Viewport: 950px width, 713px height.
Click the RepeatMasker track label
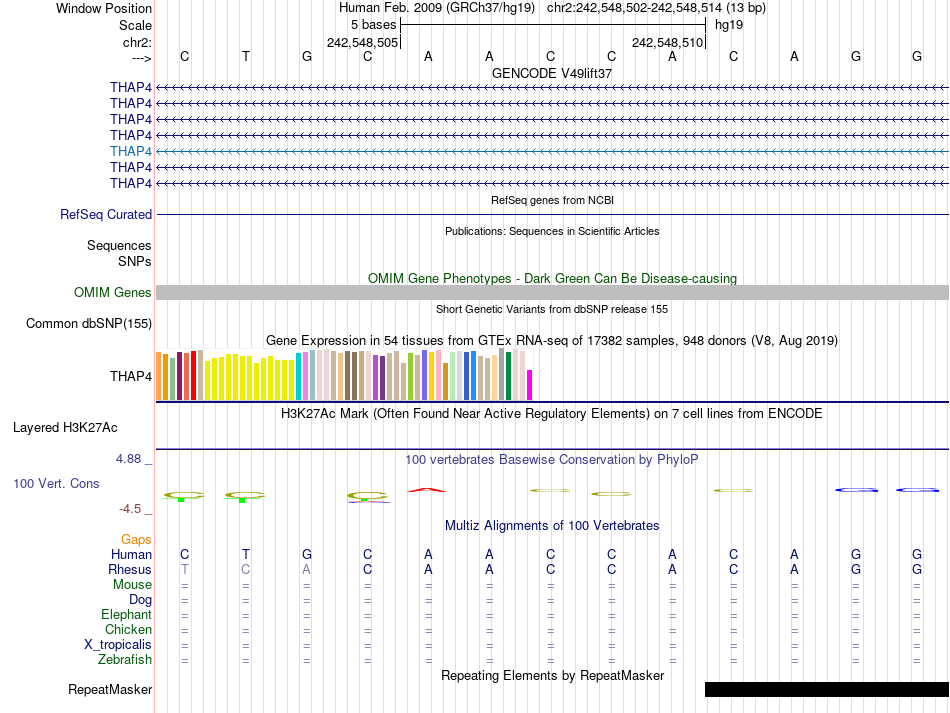pyautogui.click(x=110, y=689)
